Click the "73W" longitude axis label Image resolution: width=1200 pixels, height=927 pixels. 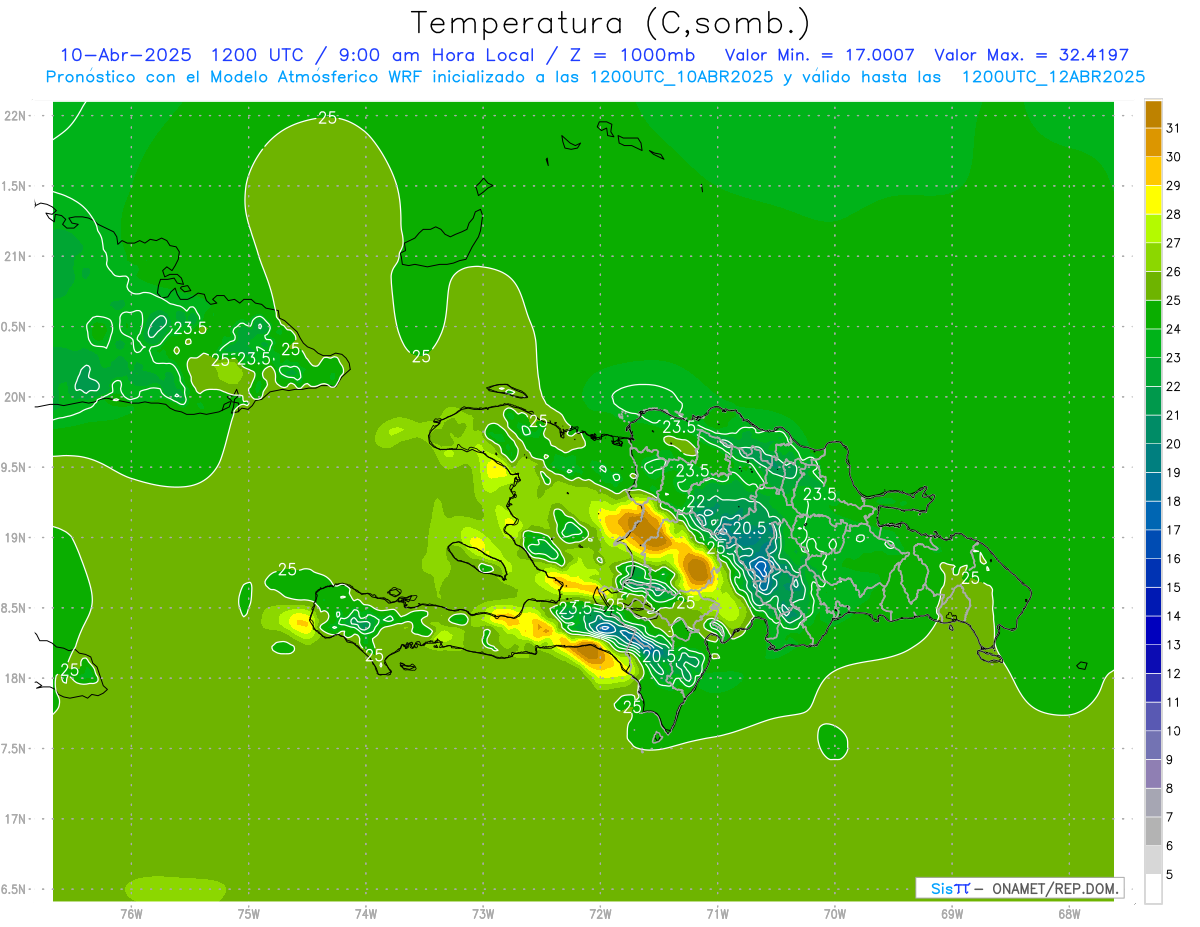483,913
